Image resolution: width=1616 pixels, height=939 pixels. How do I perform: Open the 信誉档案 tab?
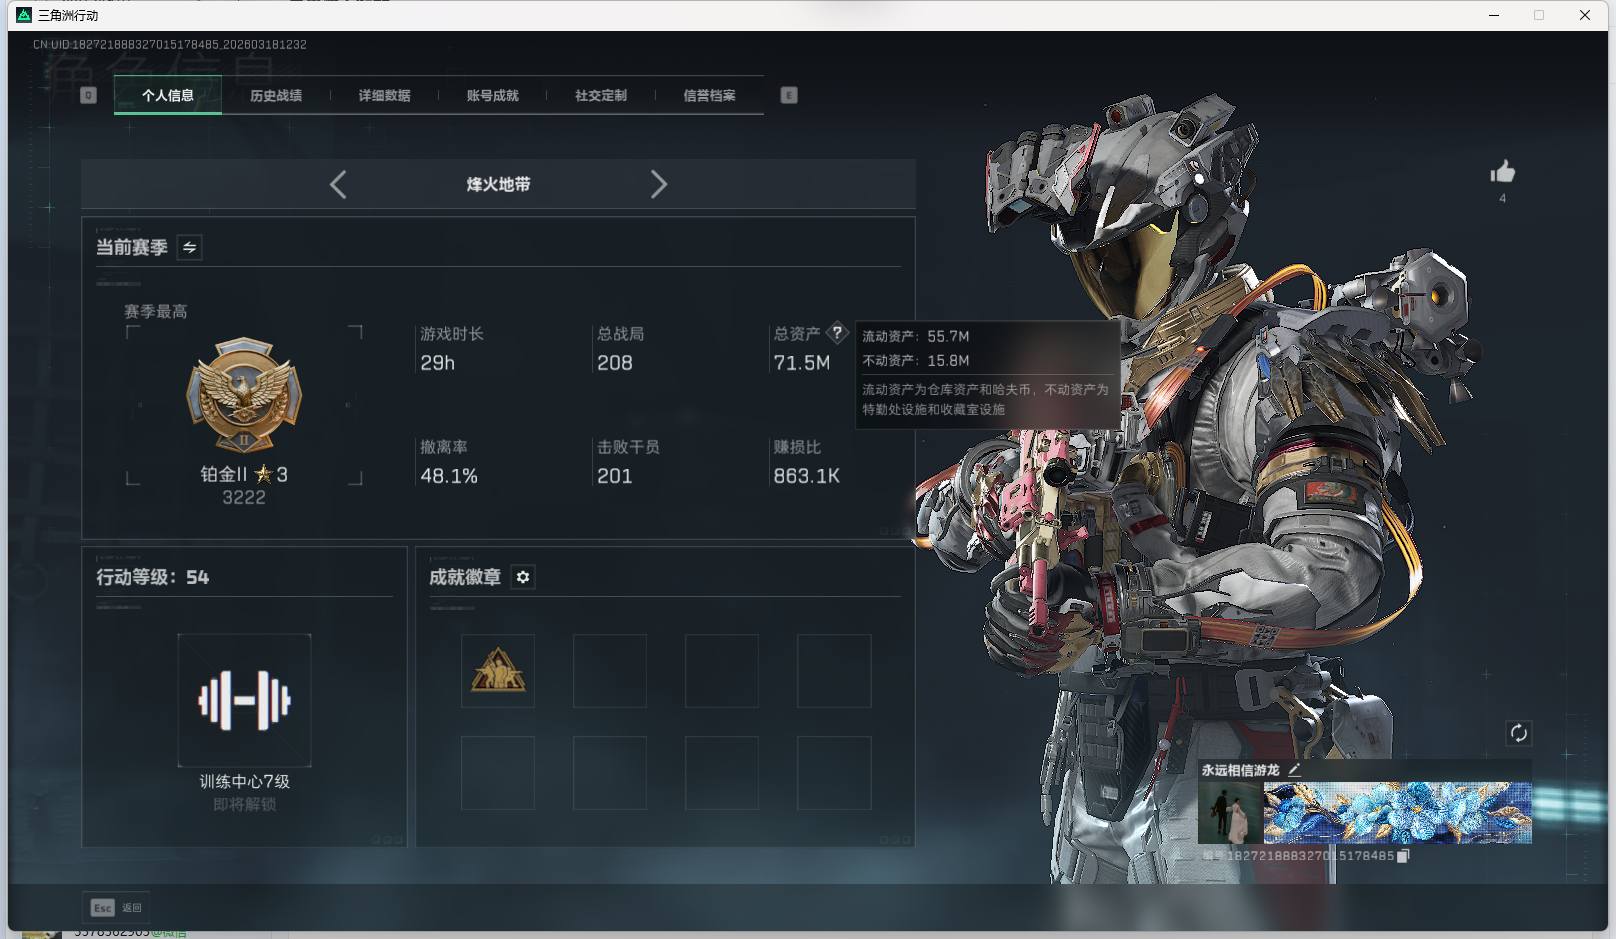point(709,95)
